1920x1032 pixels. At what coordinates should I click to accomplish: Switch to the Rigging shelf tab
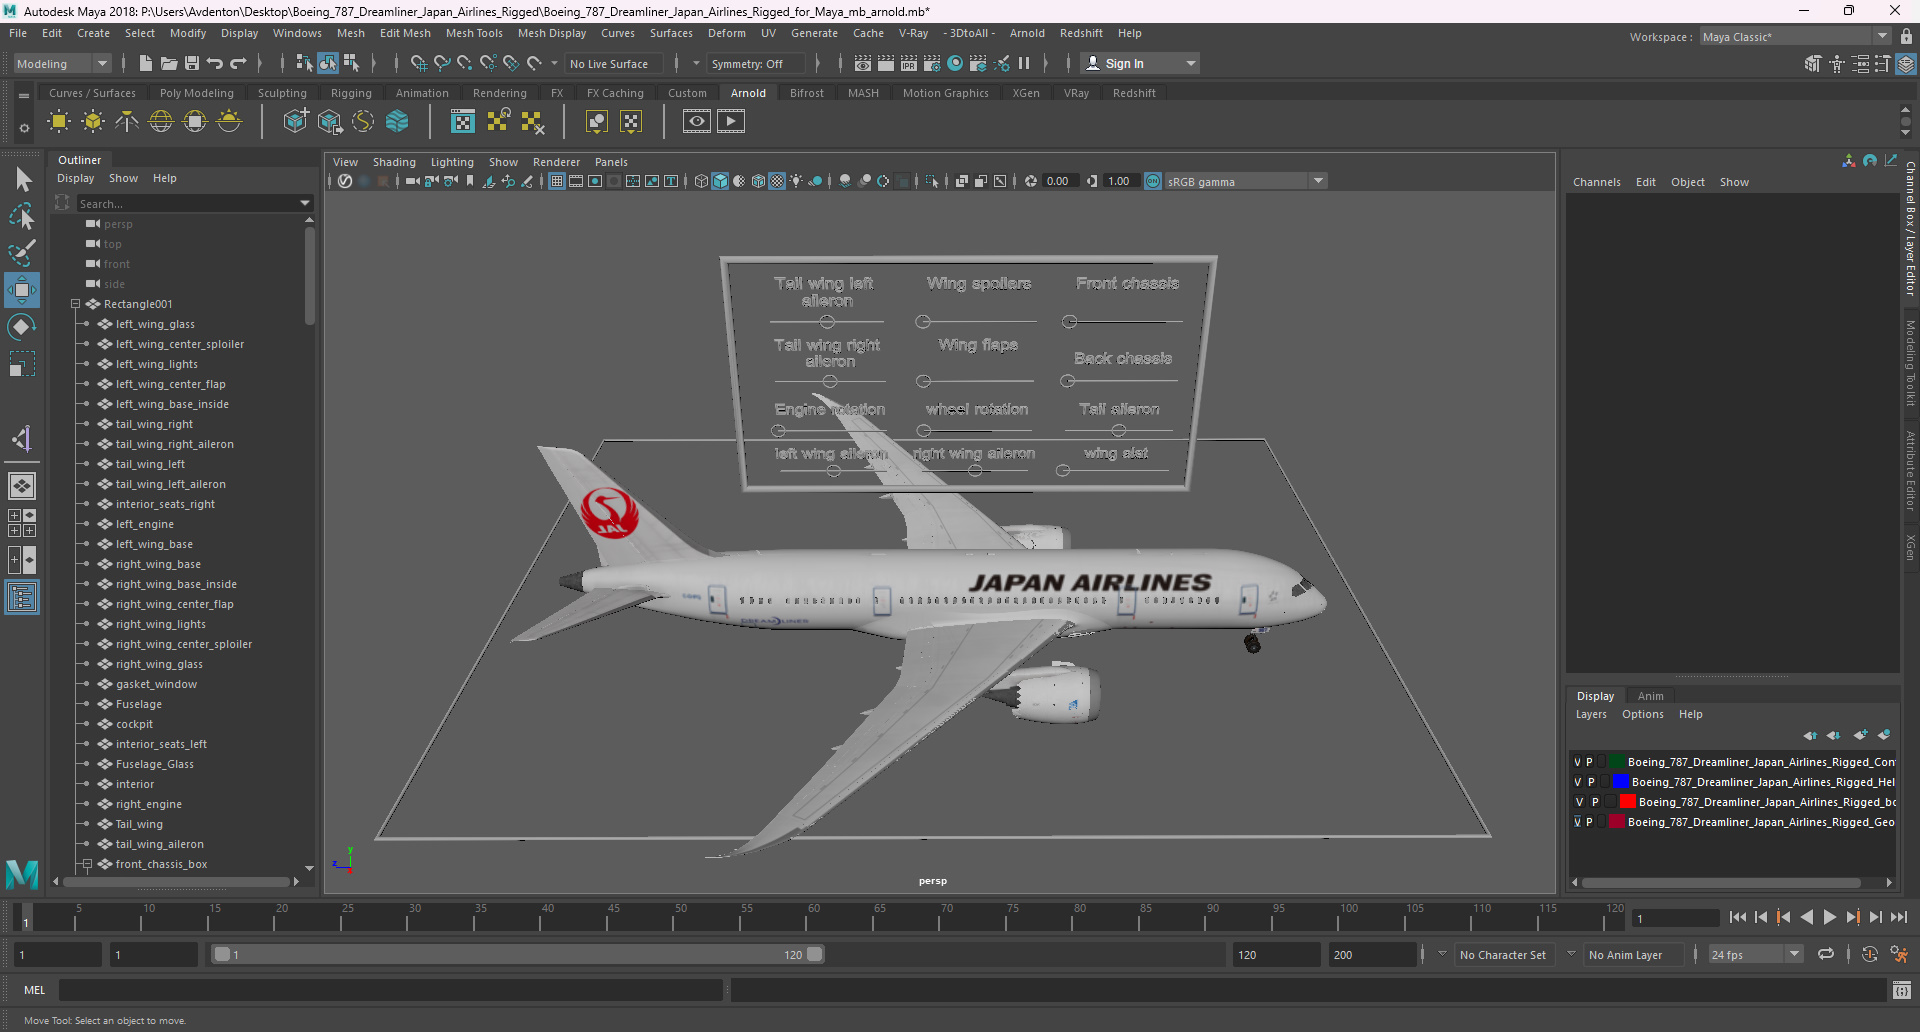(351, 93)
